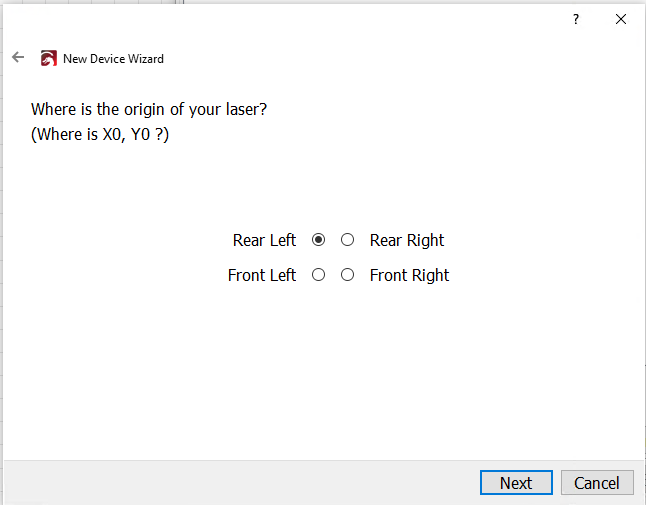
Task: Click the "New Device Wizard" title text
Action: (113, 59)
